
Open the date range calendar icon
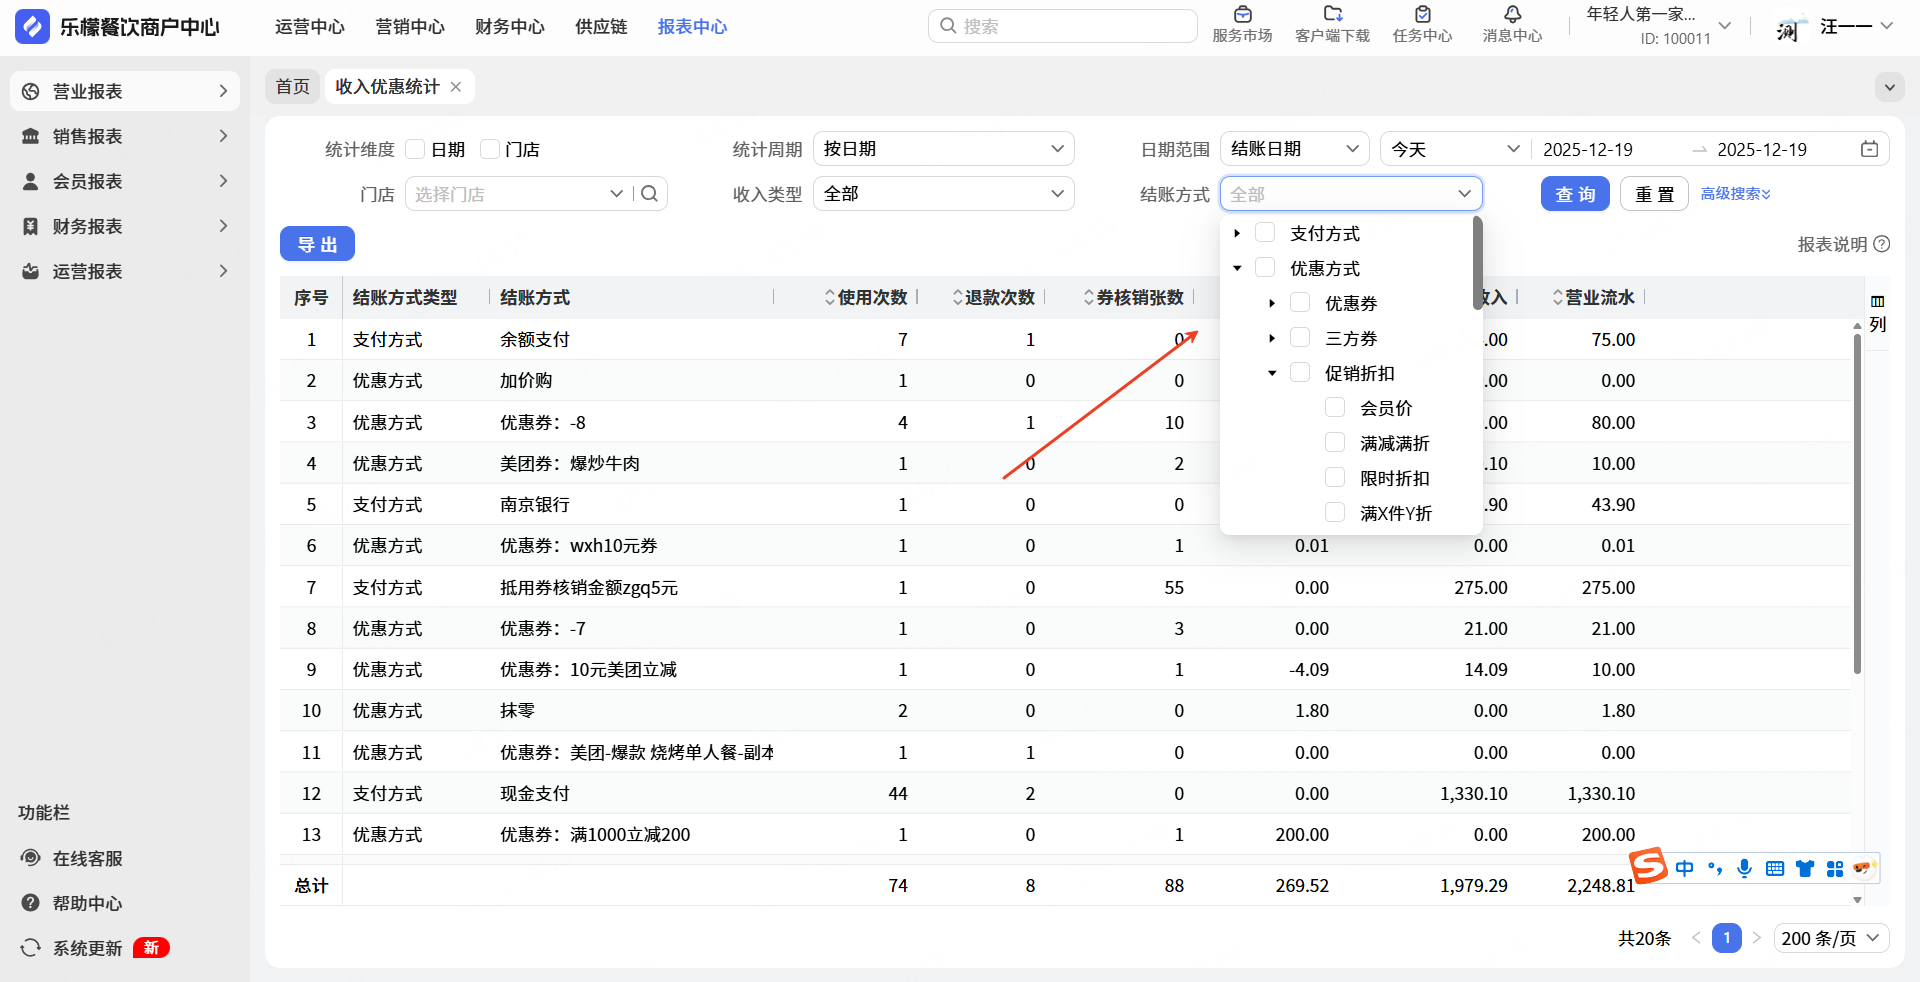point(1869,149)
